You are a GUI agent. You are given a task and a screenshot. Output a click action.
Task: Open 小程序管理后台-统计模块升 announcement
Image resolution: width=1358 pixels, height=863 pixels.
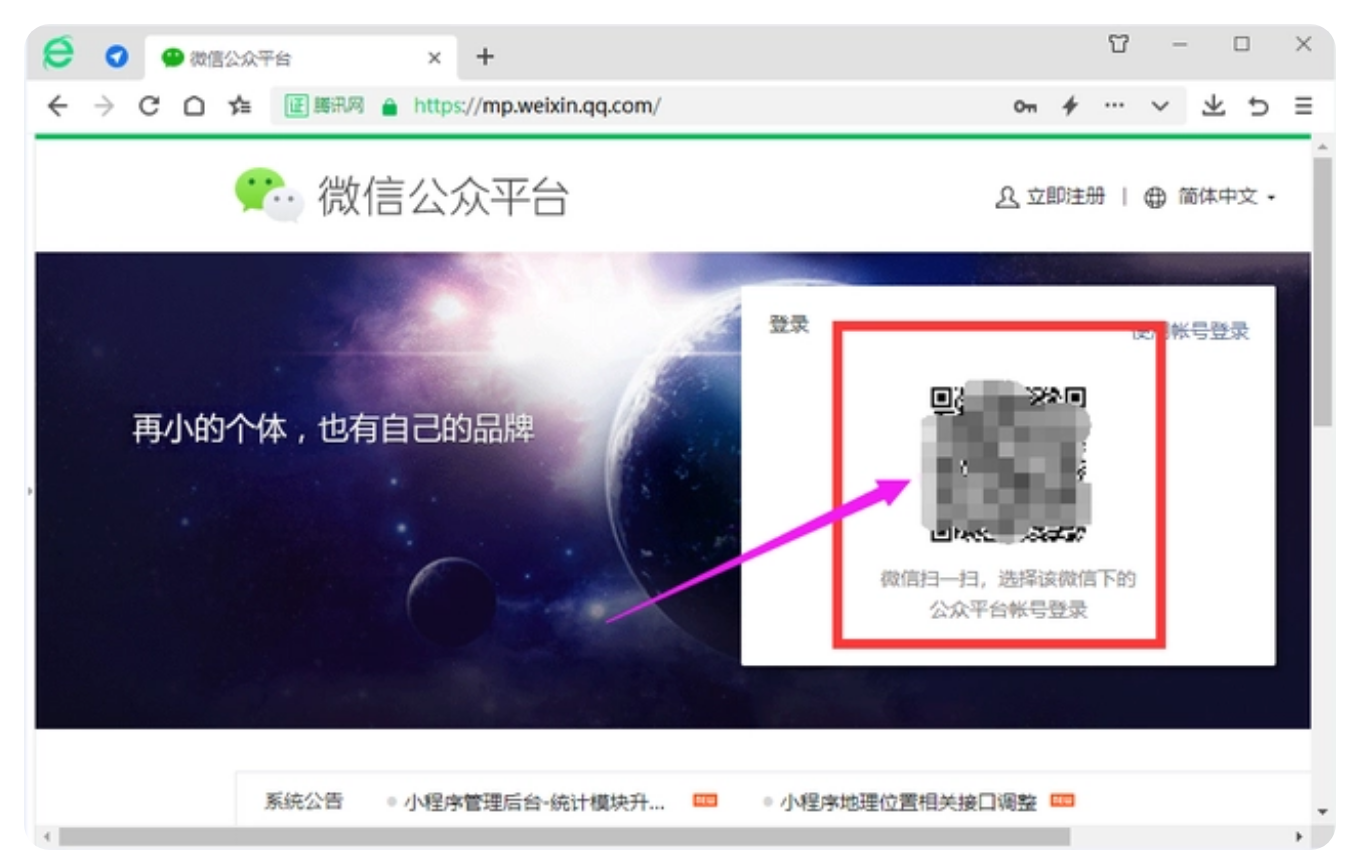pos(534,802)
